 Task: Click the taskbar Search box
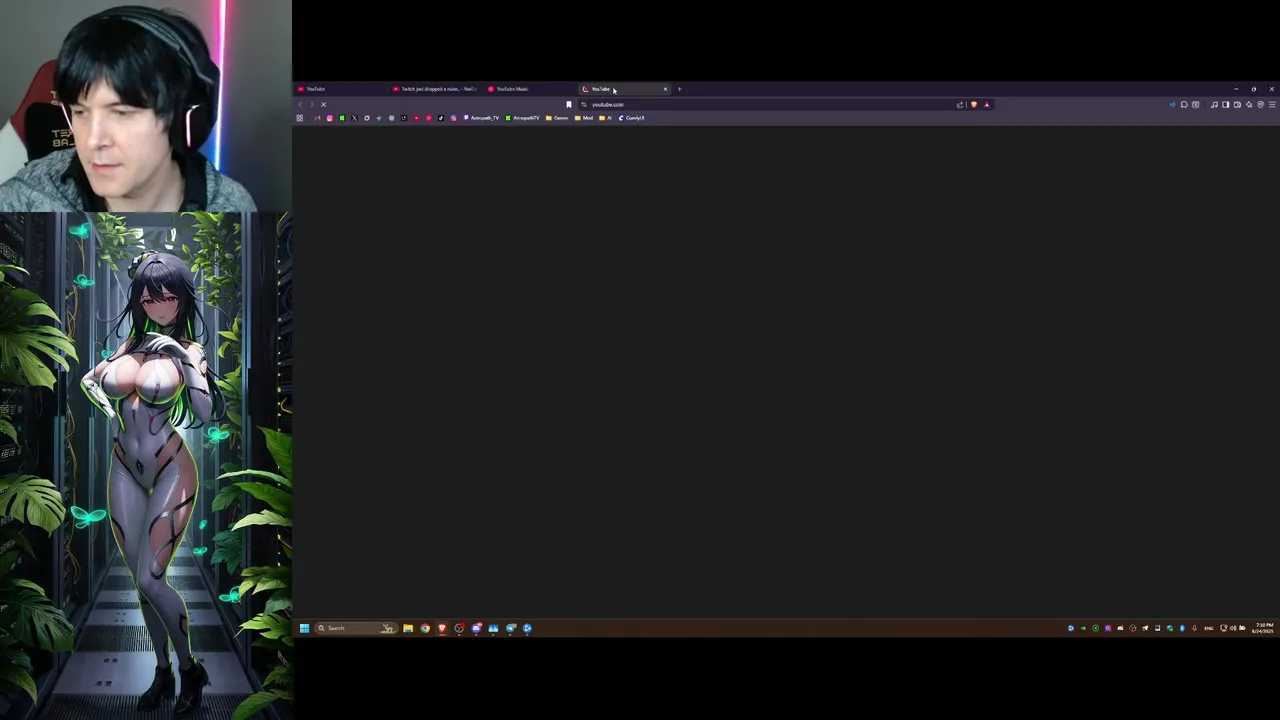[x=356, y=628]
